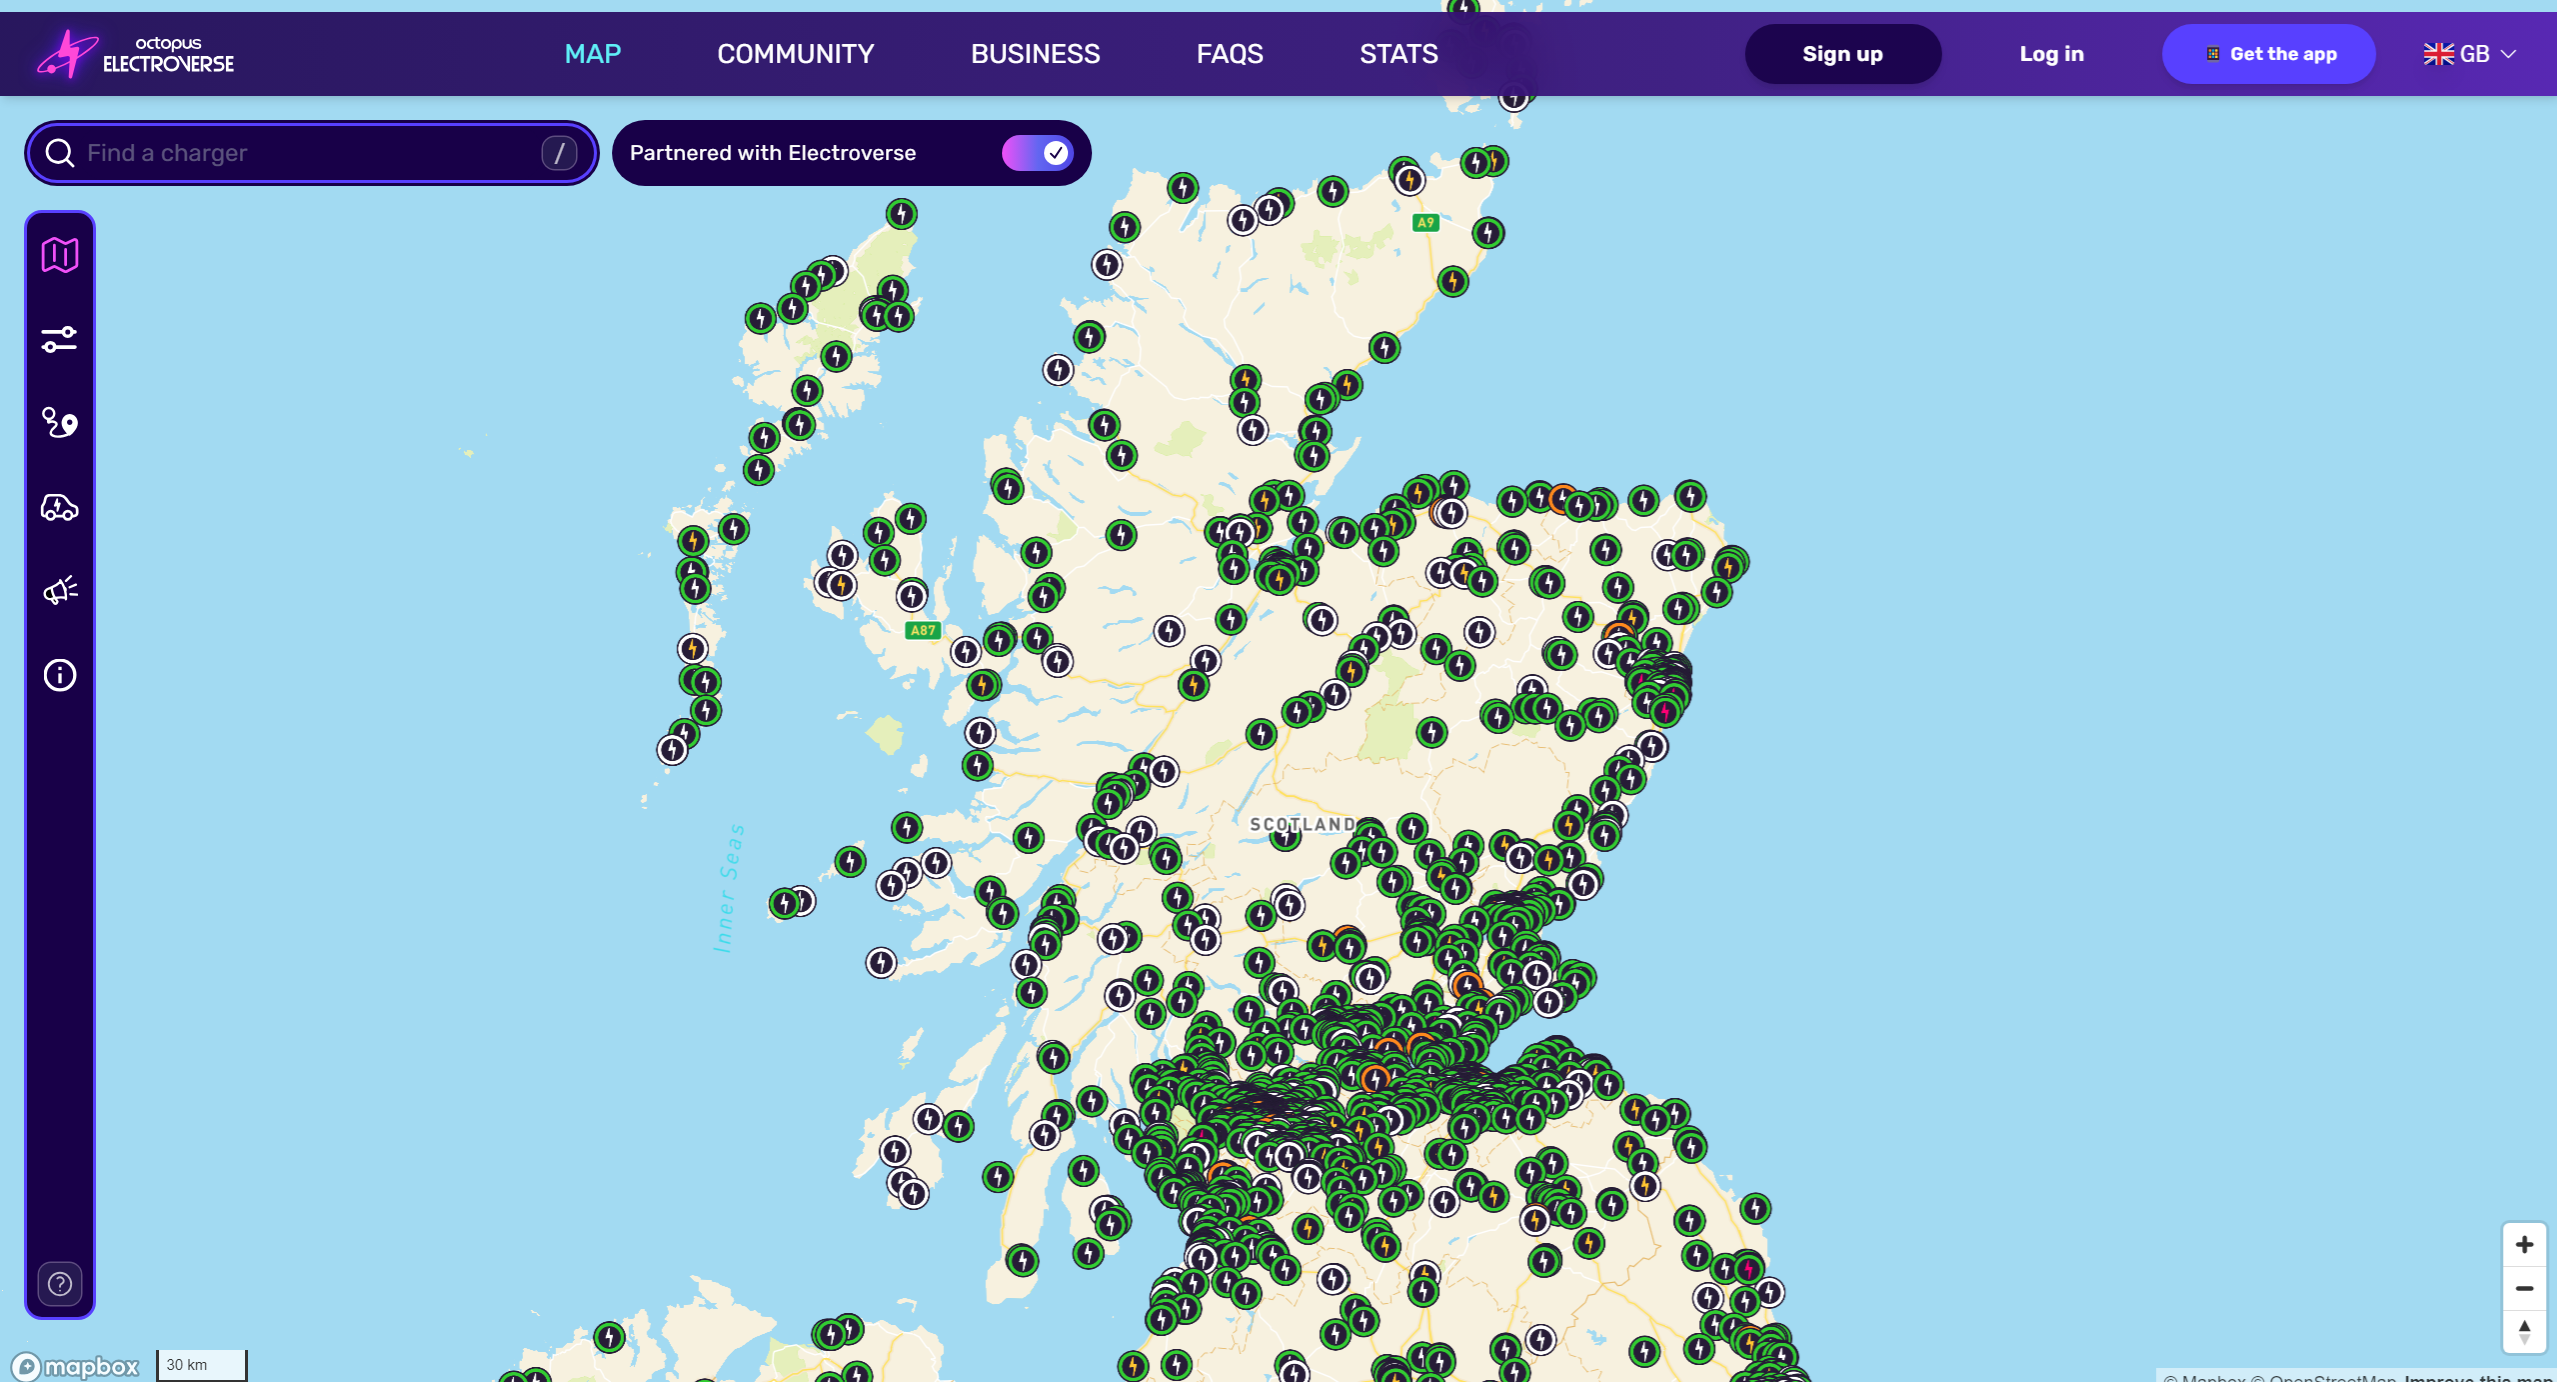Image resolution: width=2557 pixels, height=1382 pixels.
Task: Open the BUSINESS nav item
Action: click(x=1035, y=54)
